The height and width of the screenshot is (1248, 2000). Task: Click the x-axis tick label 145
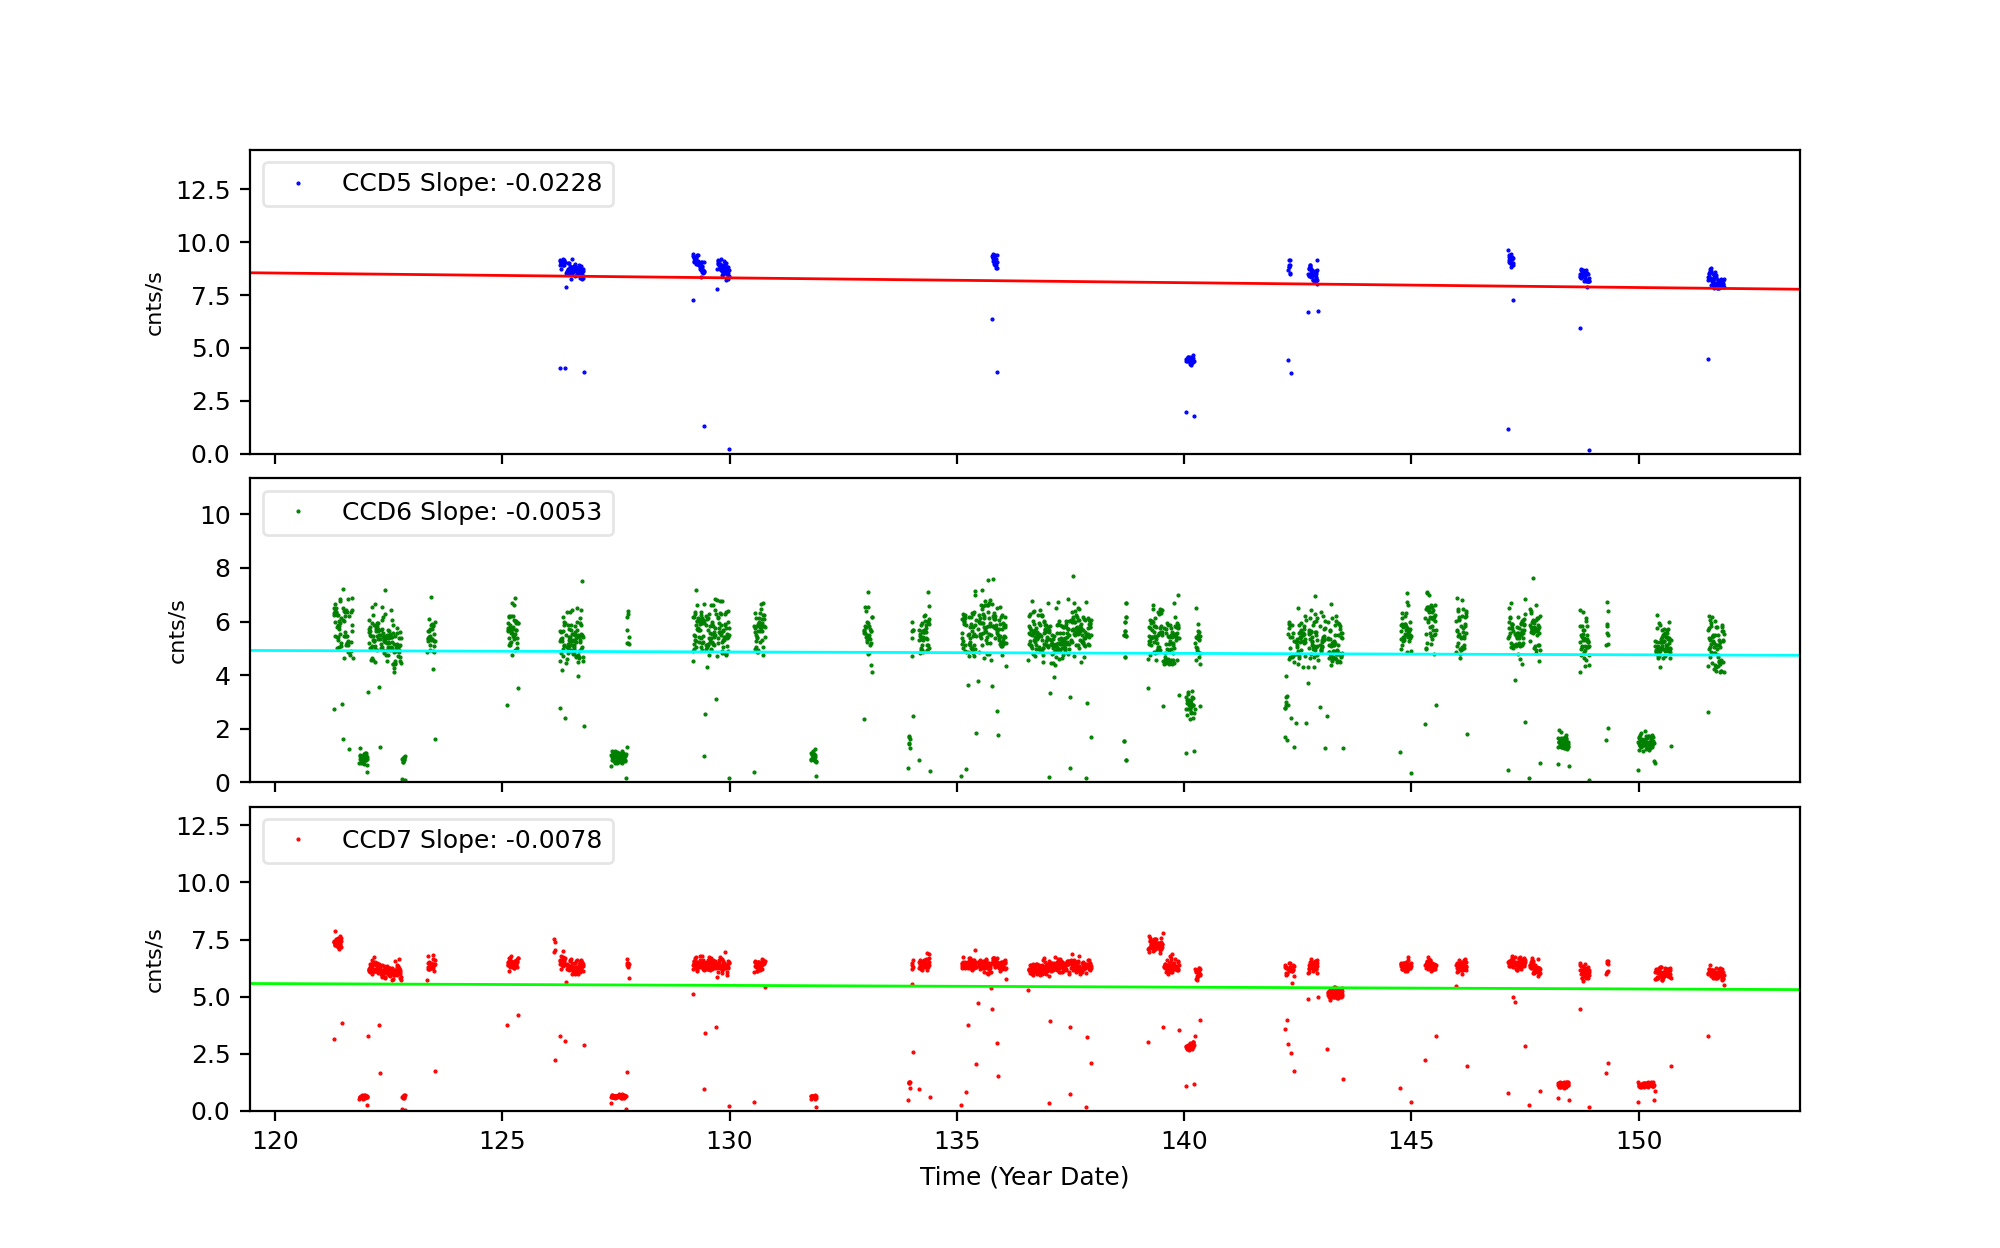pos(1411,1141)
